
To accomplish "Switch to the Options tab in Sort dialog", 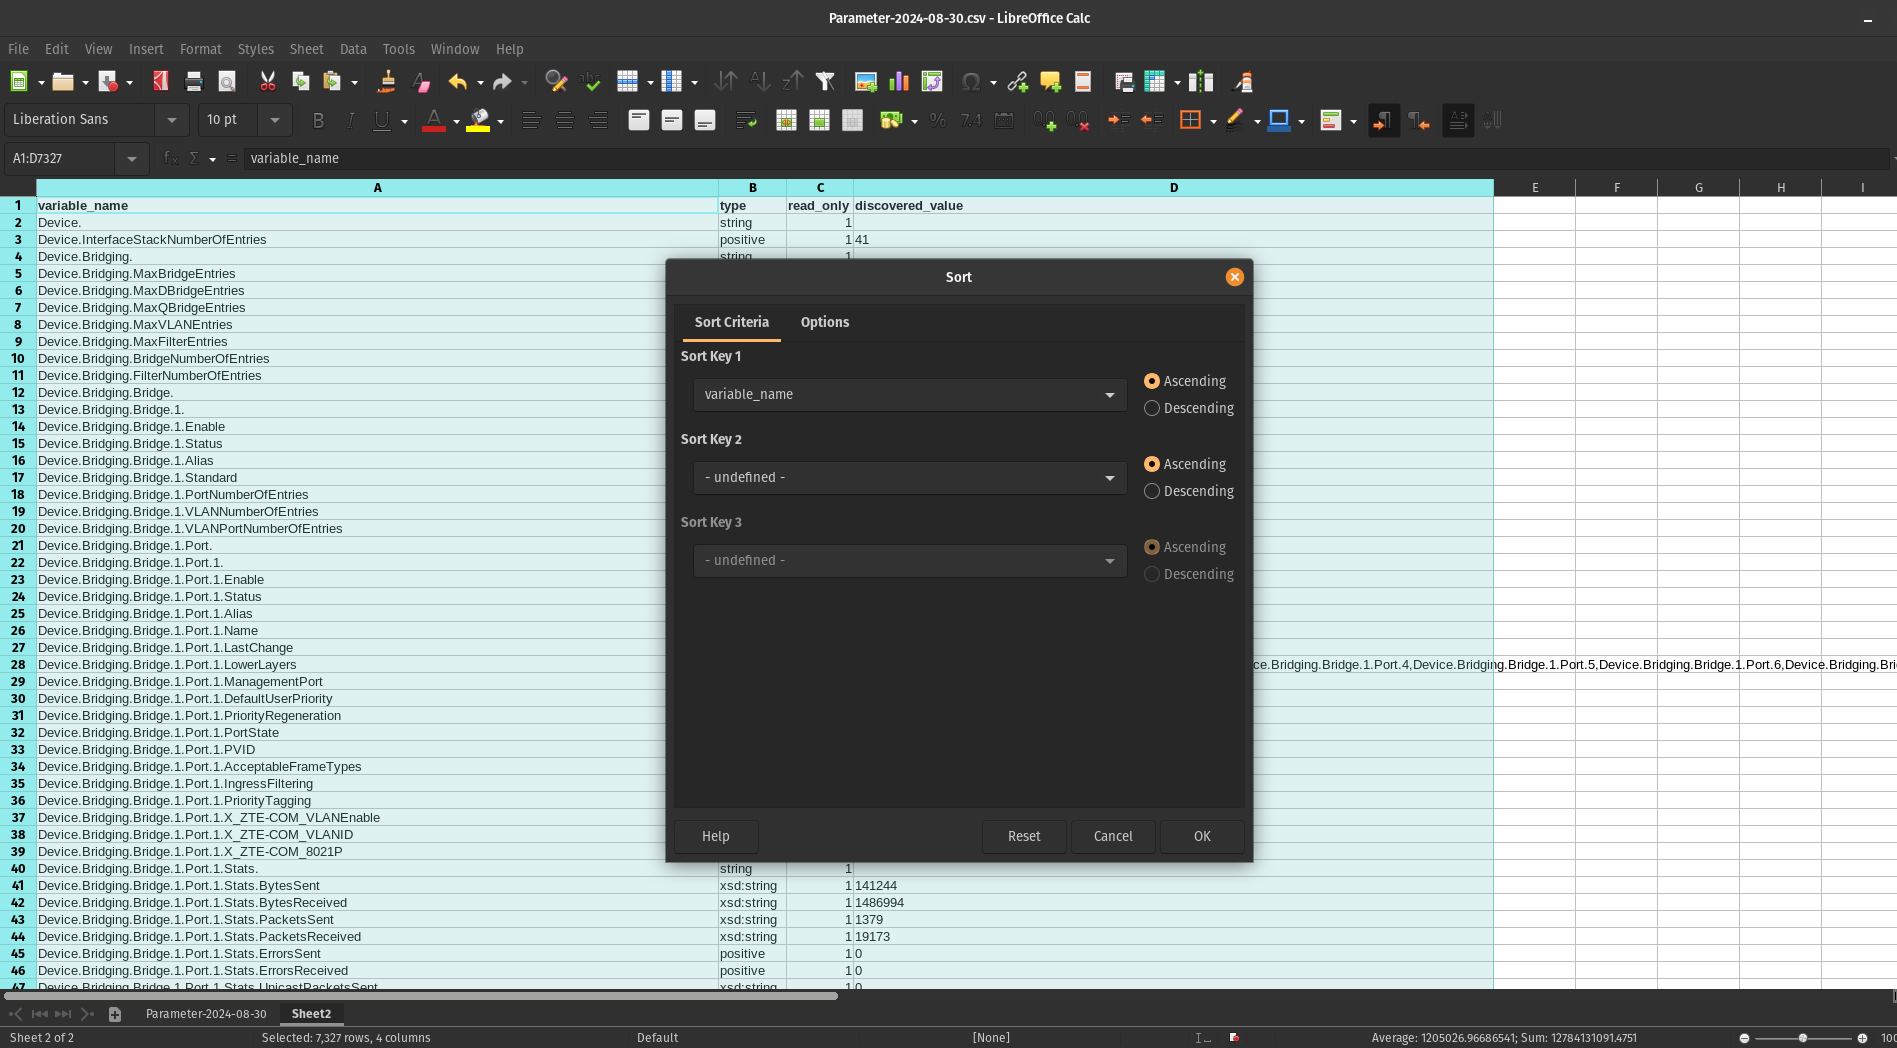I will (824, 322).
